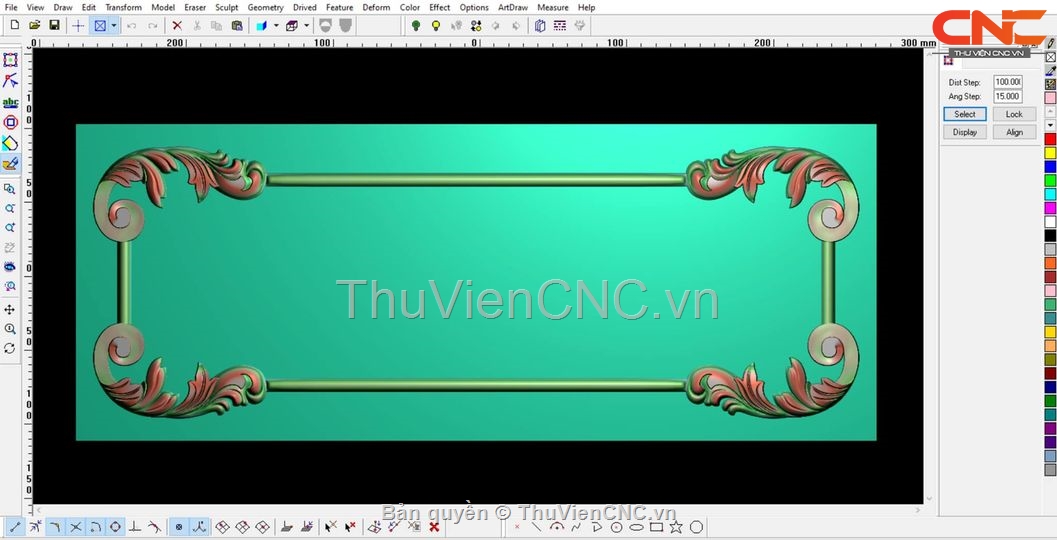Pick the red color swatch
Screen dimensions: 1057x540
1050,139
